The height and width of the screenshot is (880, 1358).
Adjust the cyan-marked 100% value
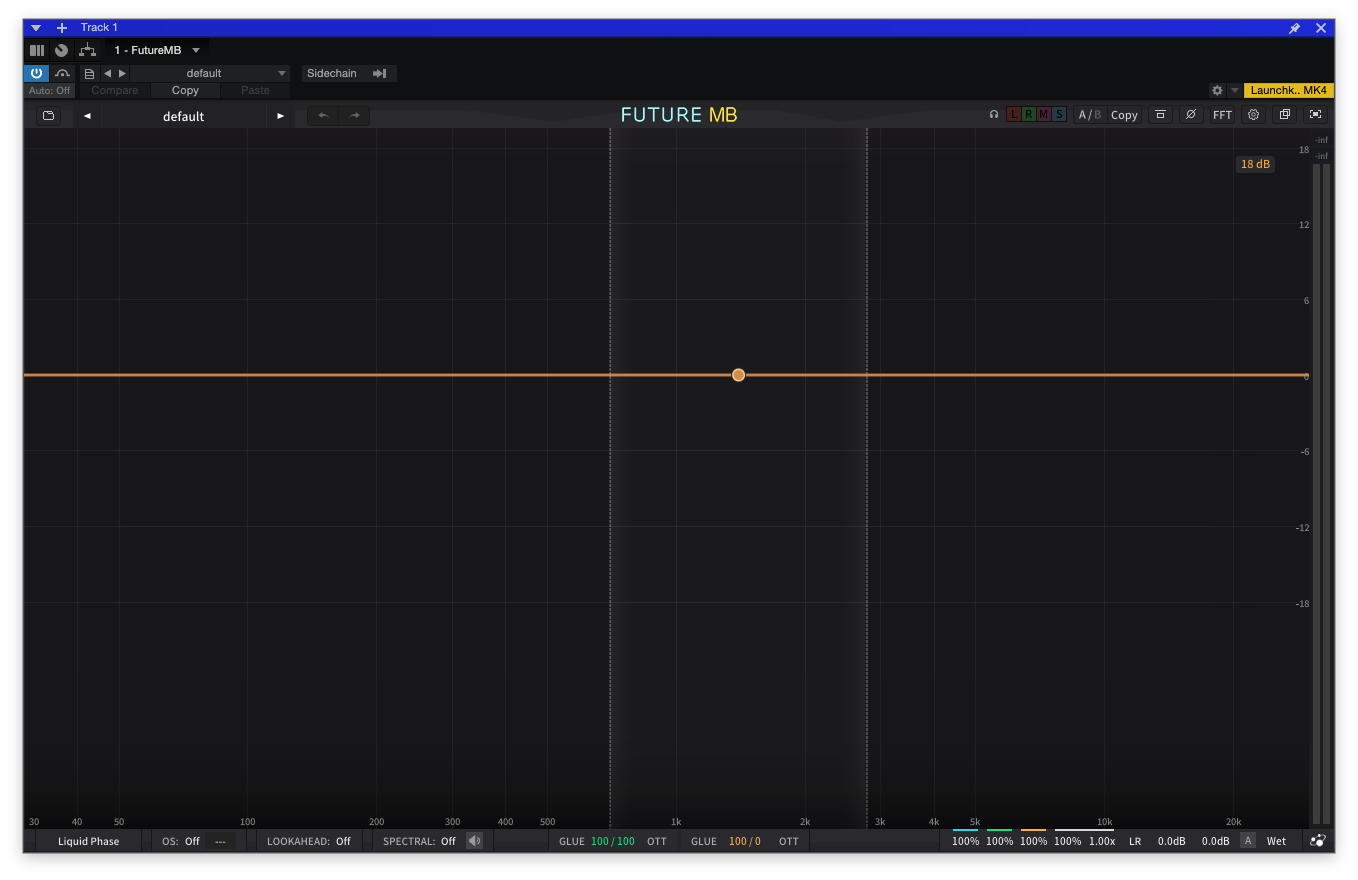point(966,841)
